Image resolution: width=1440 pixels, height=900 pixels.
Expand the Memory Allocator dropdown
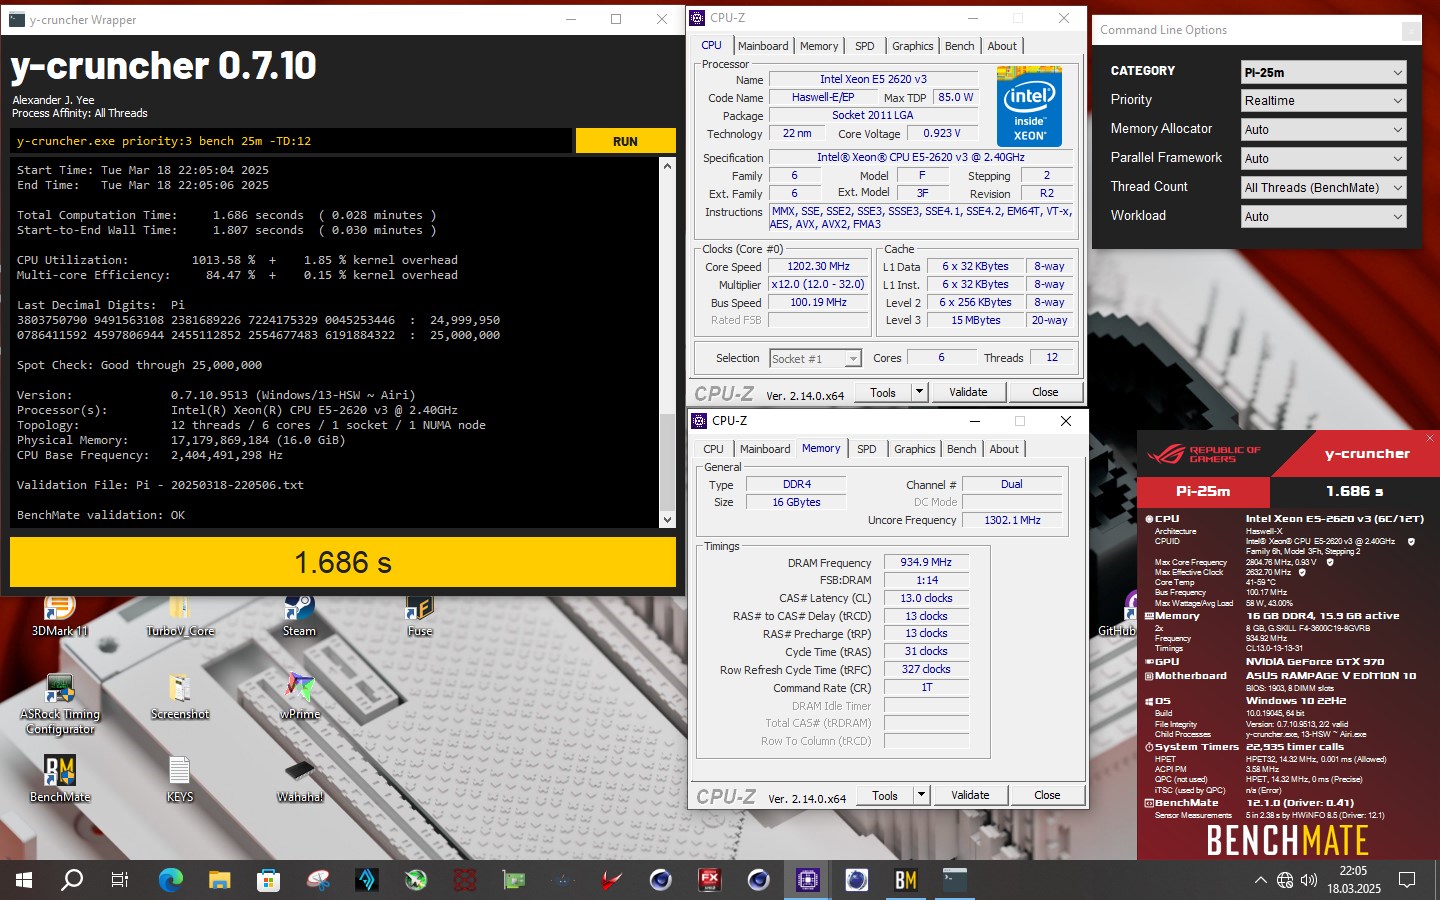click(1324, 130)
